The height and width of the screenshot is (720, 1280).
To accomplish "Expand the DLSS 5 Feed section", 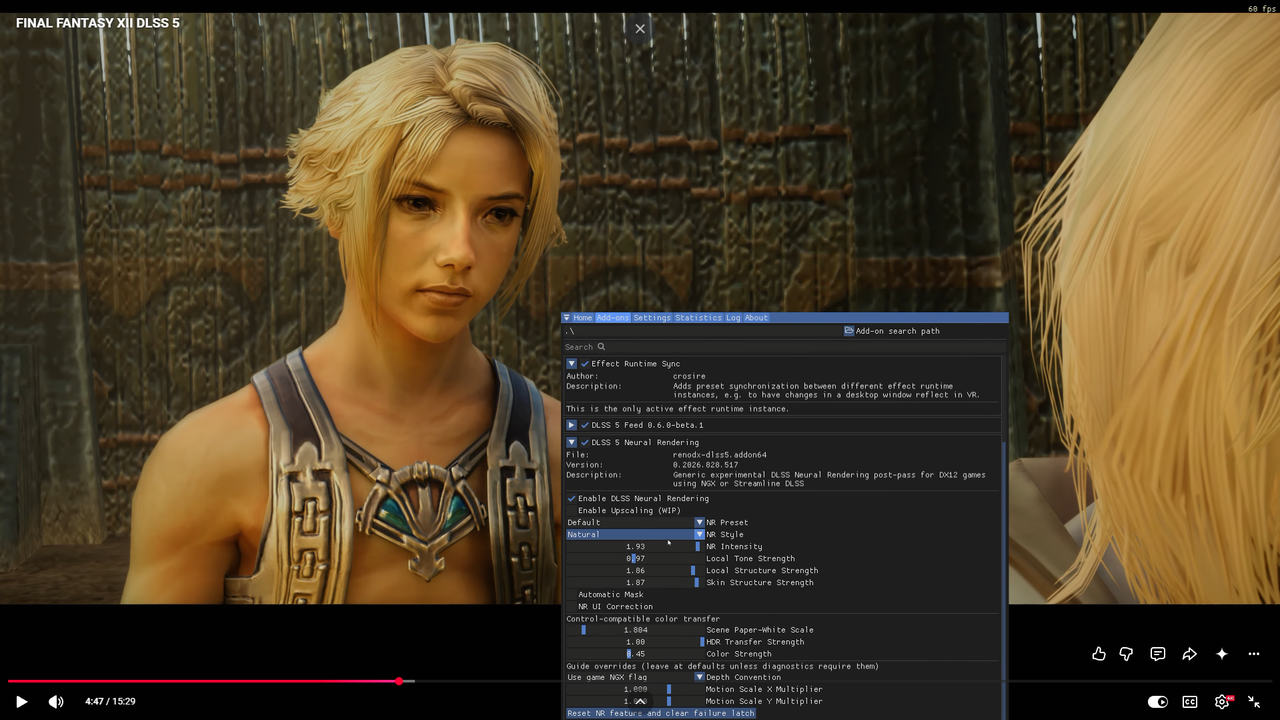I will tap(571, 425).
